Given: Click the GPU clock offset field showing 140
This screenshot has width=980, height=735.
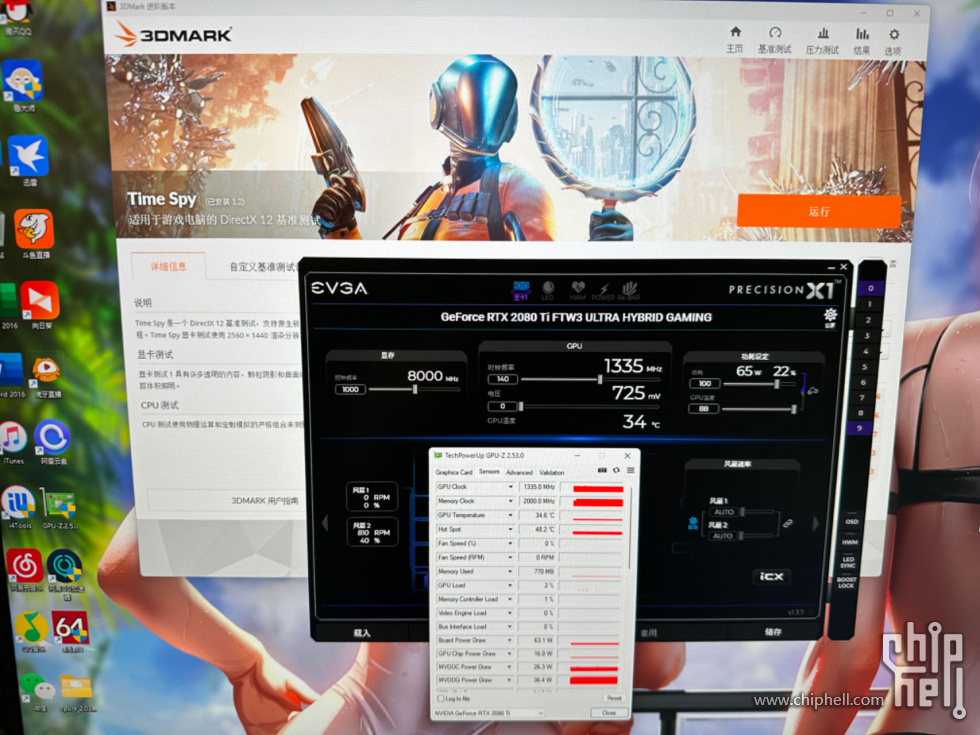Looking at the screenshot, I should [x=502, y=379].
